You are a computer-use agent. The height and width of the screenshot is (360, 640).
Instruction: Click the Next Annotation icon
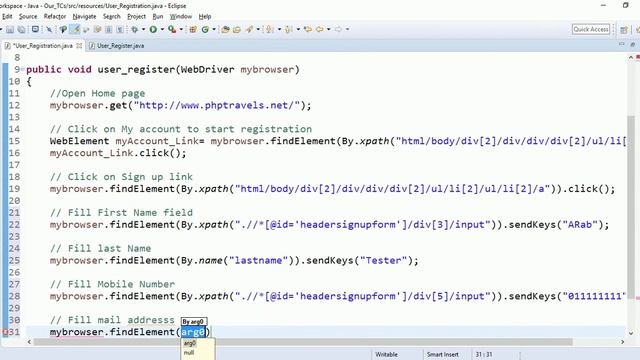coord(269,29)
